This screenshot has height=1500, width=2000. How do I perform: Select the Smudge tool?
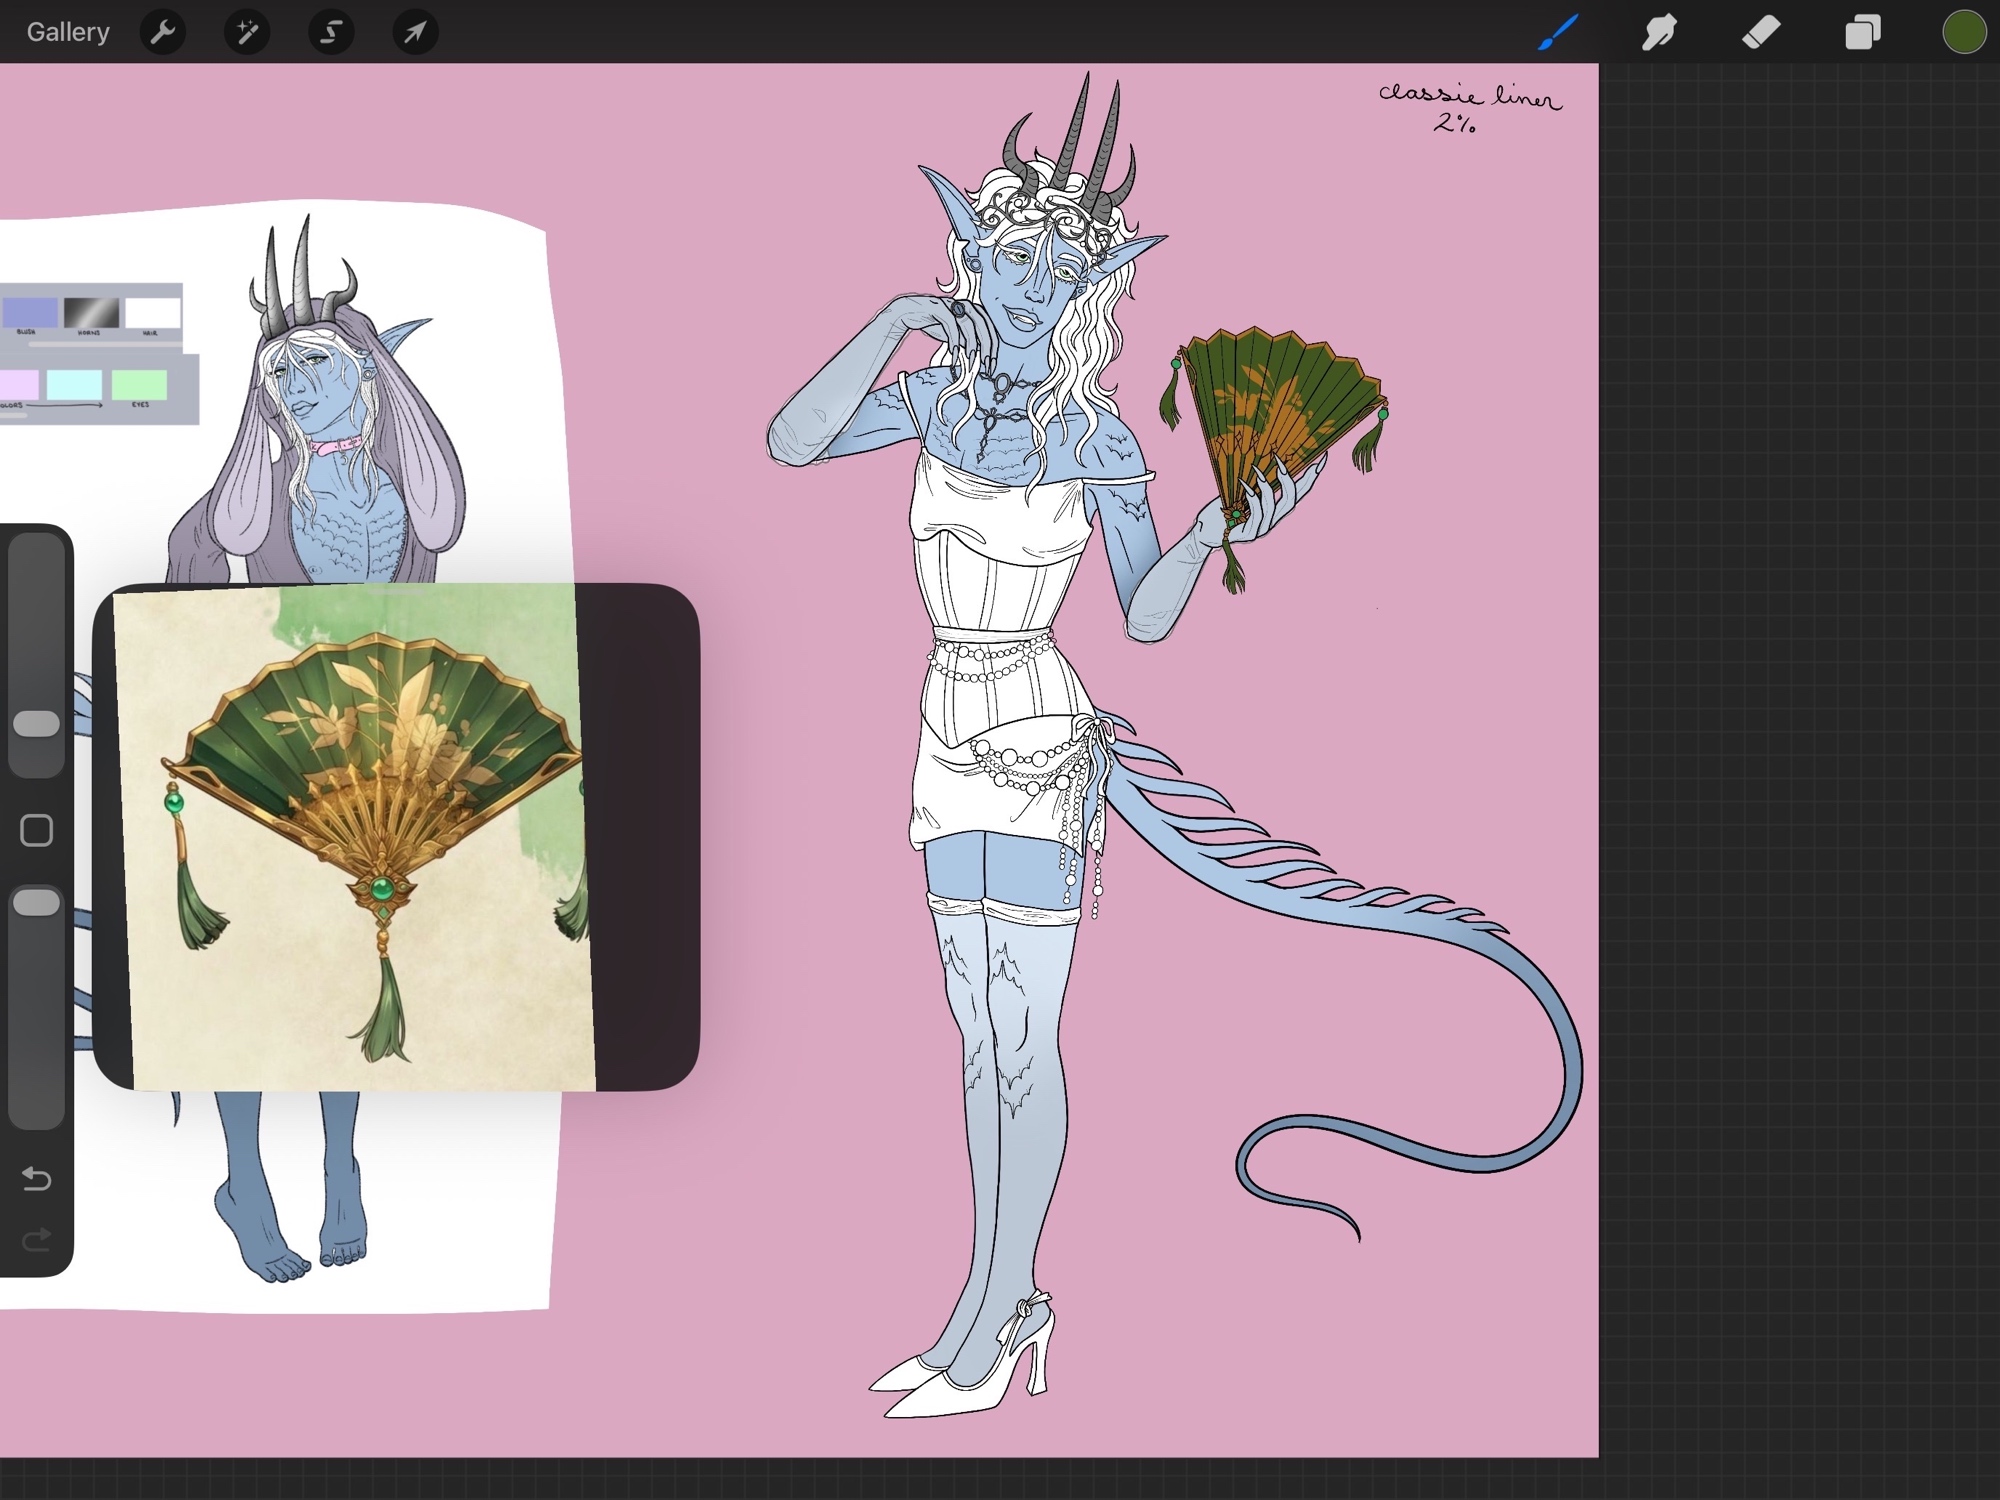[x=1660, y=32]
